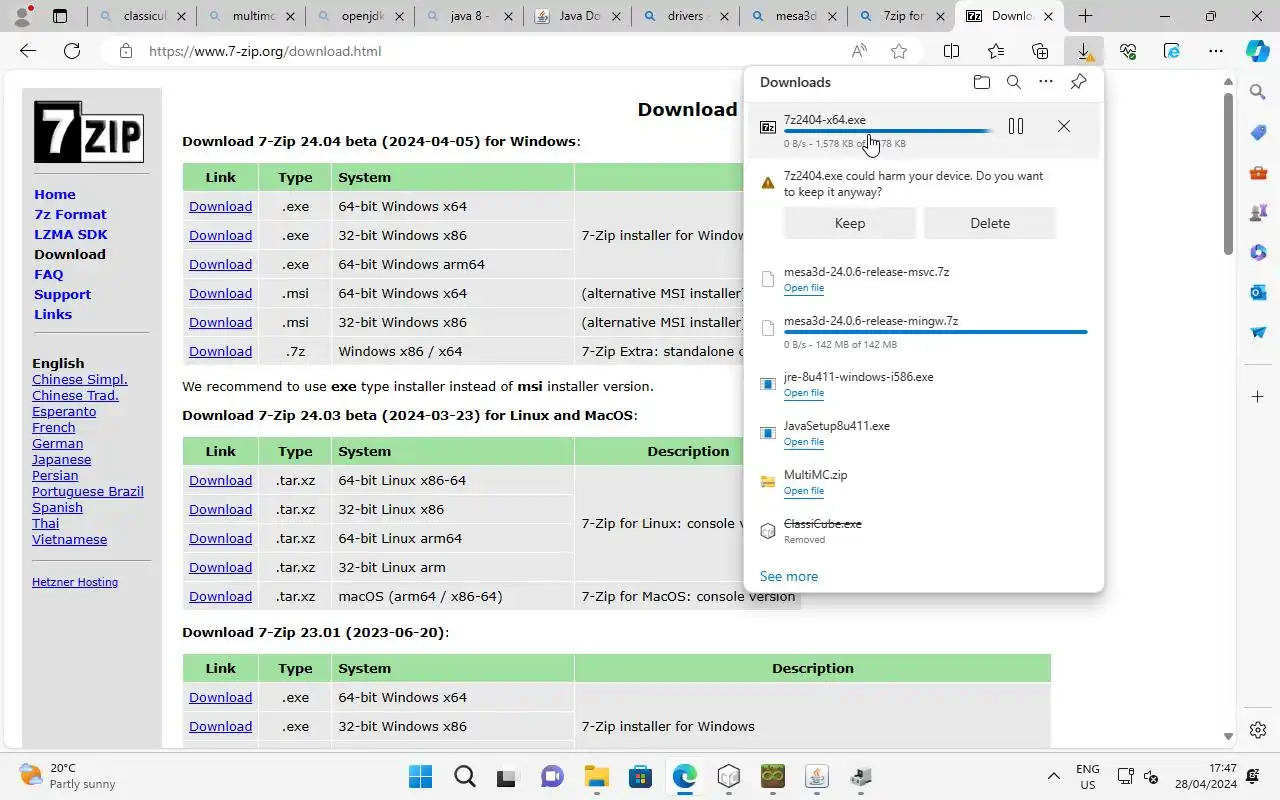Image resolution: width=1280 pixels, height=800 pixels.
Task: Refresh the current page
Action: coord(72,51)
